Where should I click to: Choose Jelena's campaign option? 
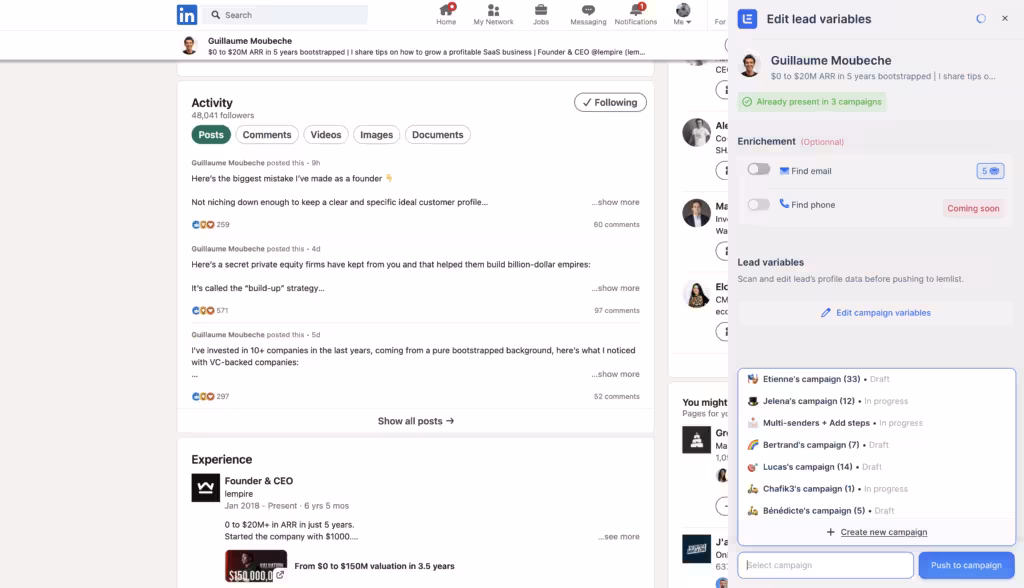808,401
